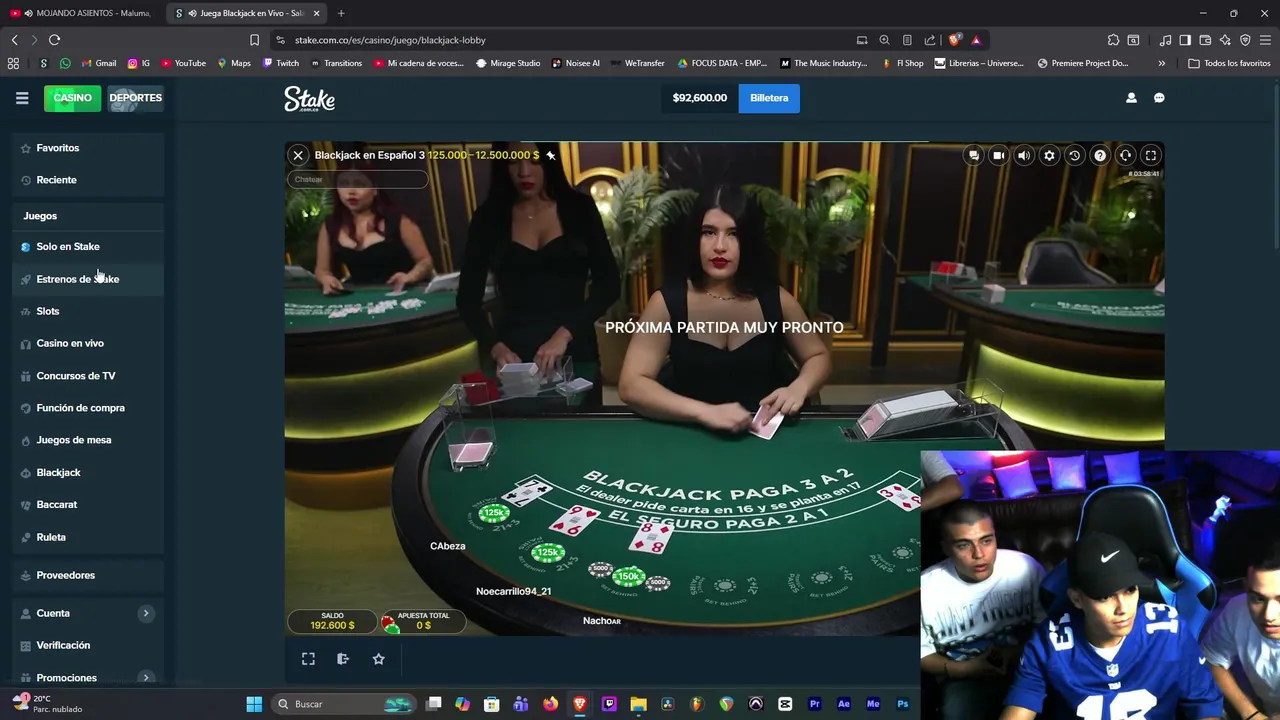Toggle the hamburger sidebar menu
The height and width of the screenshot is (720, 1280).
[22, 98]
